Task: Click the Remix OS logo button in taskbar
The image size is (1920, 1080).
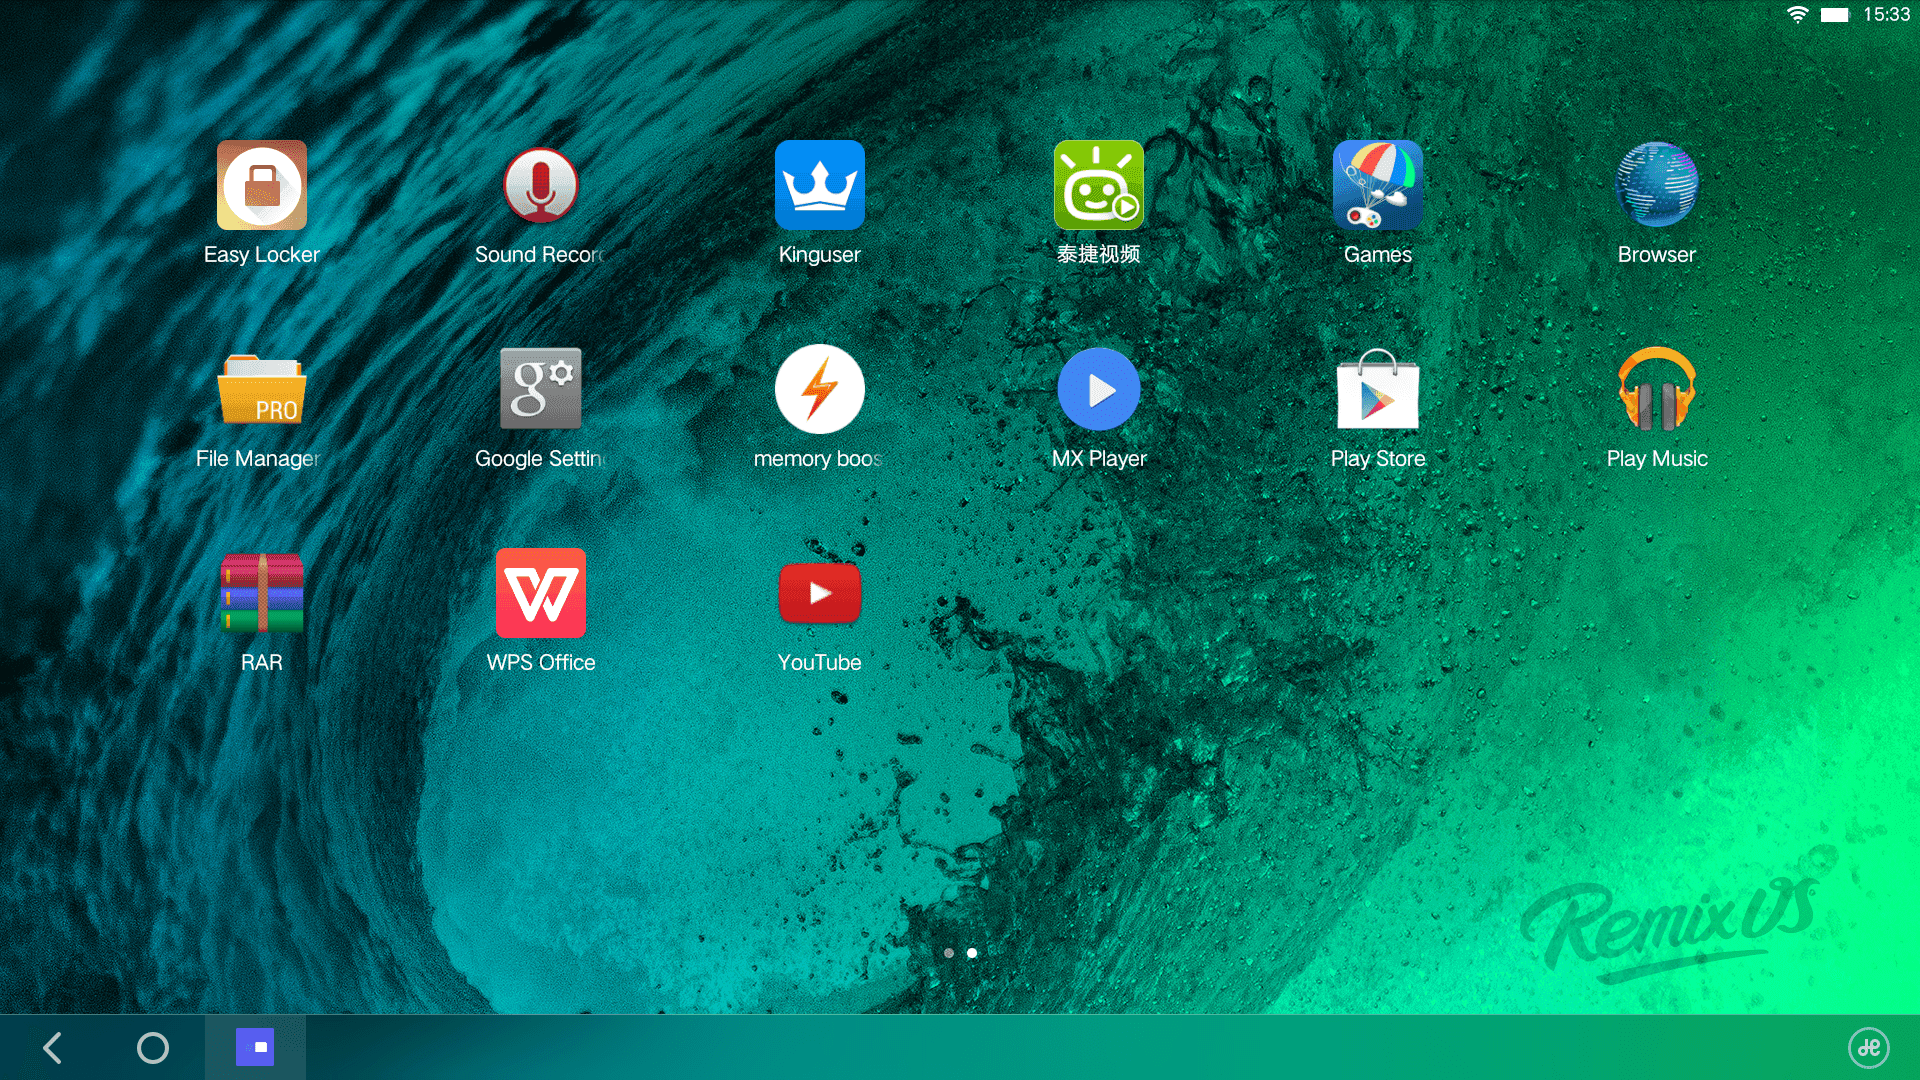Action: [x=1869, y=1048]
